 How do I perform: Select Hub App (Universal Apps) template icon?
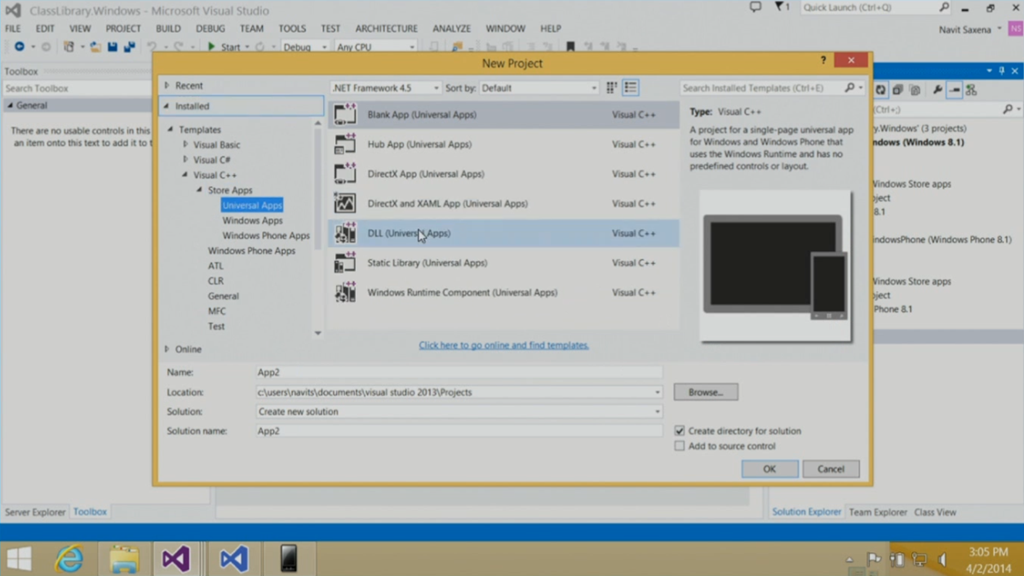[345, 144]
